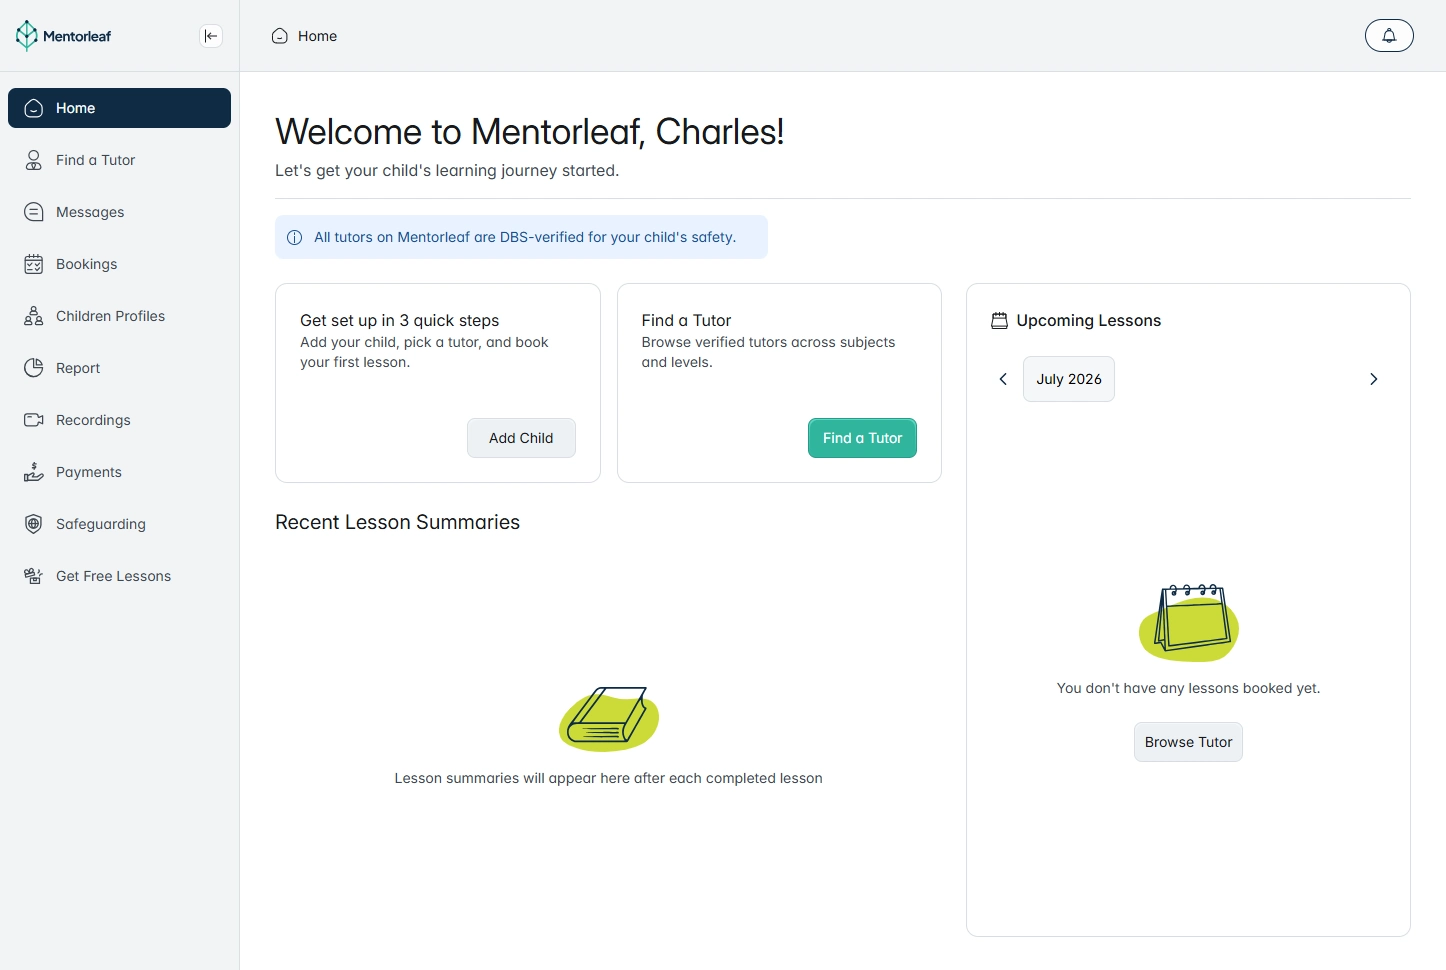1446x970 pixels.
Task: Go to next month in calendar
Action: coord(1373,379)
